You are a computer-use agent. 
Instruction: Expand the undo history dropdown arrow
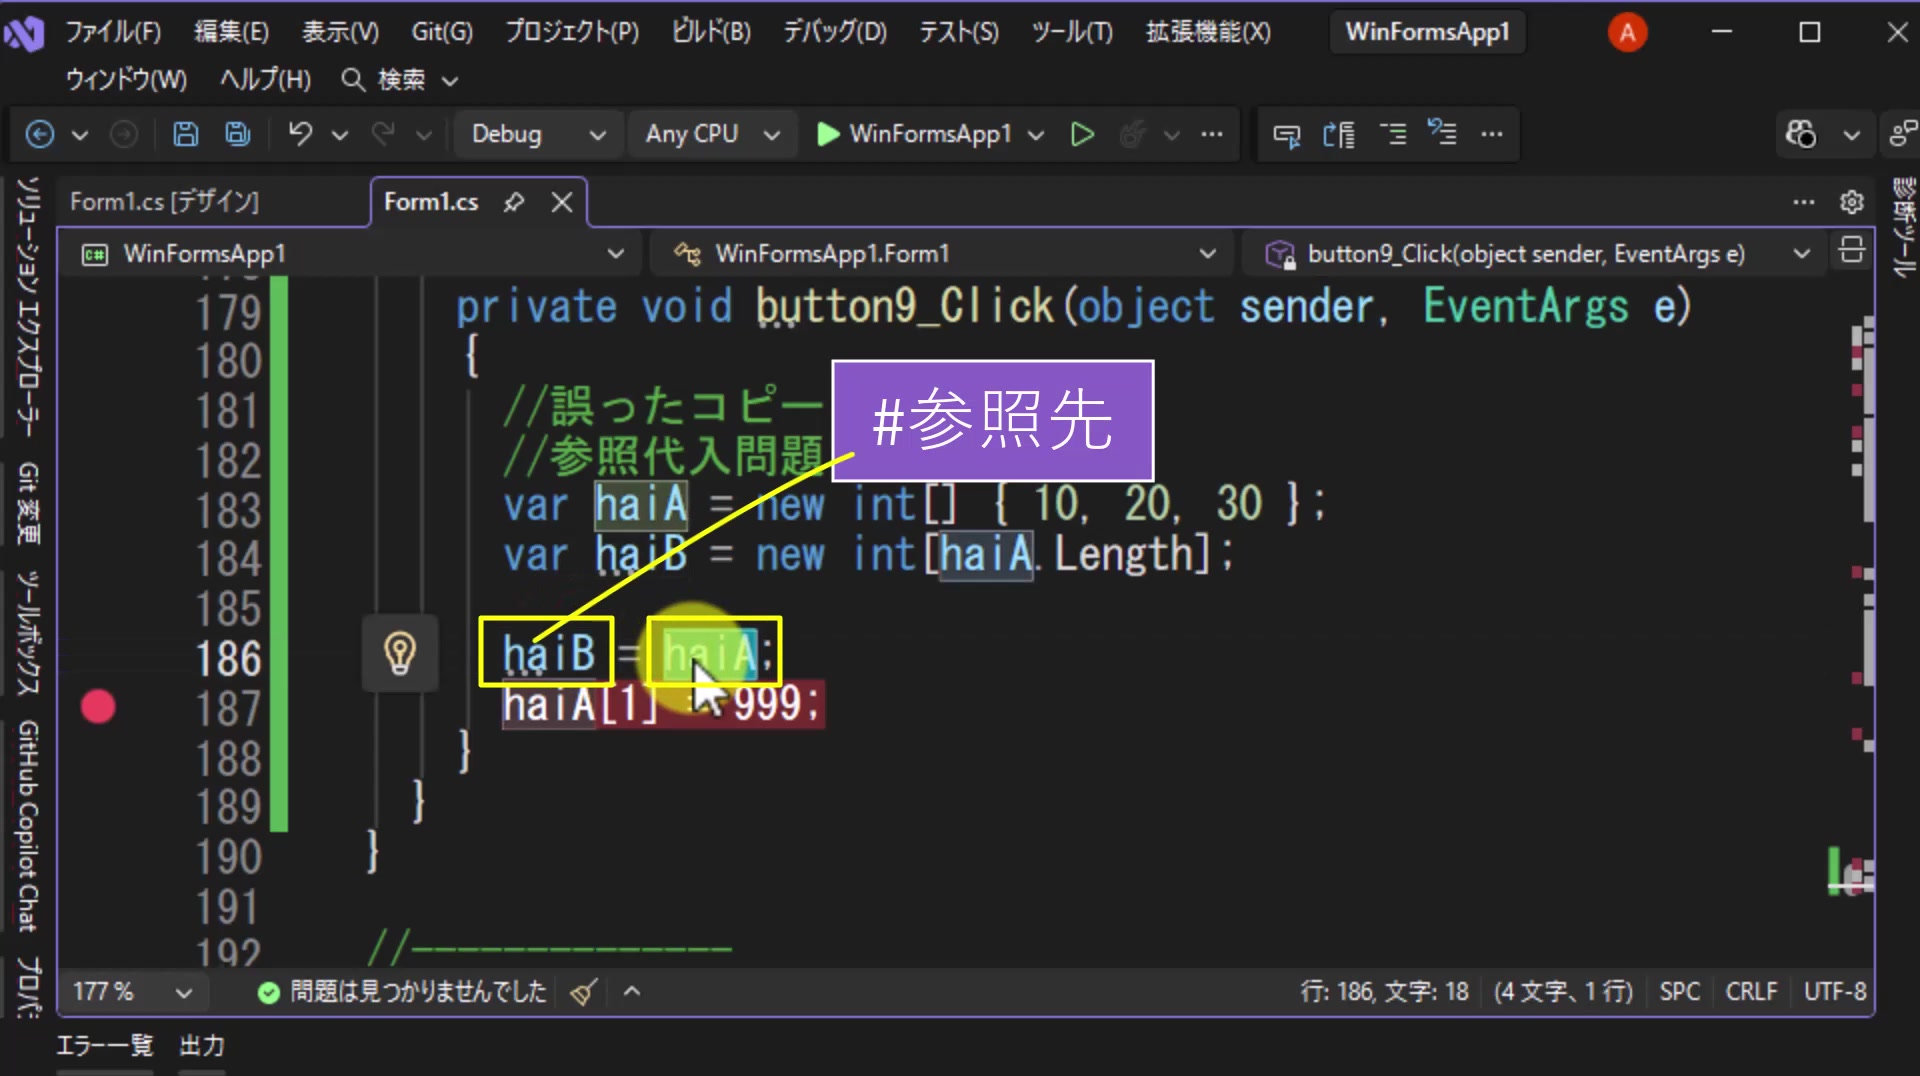(340, 134)
